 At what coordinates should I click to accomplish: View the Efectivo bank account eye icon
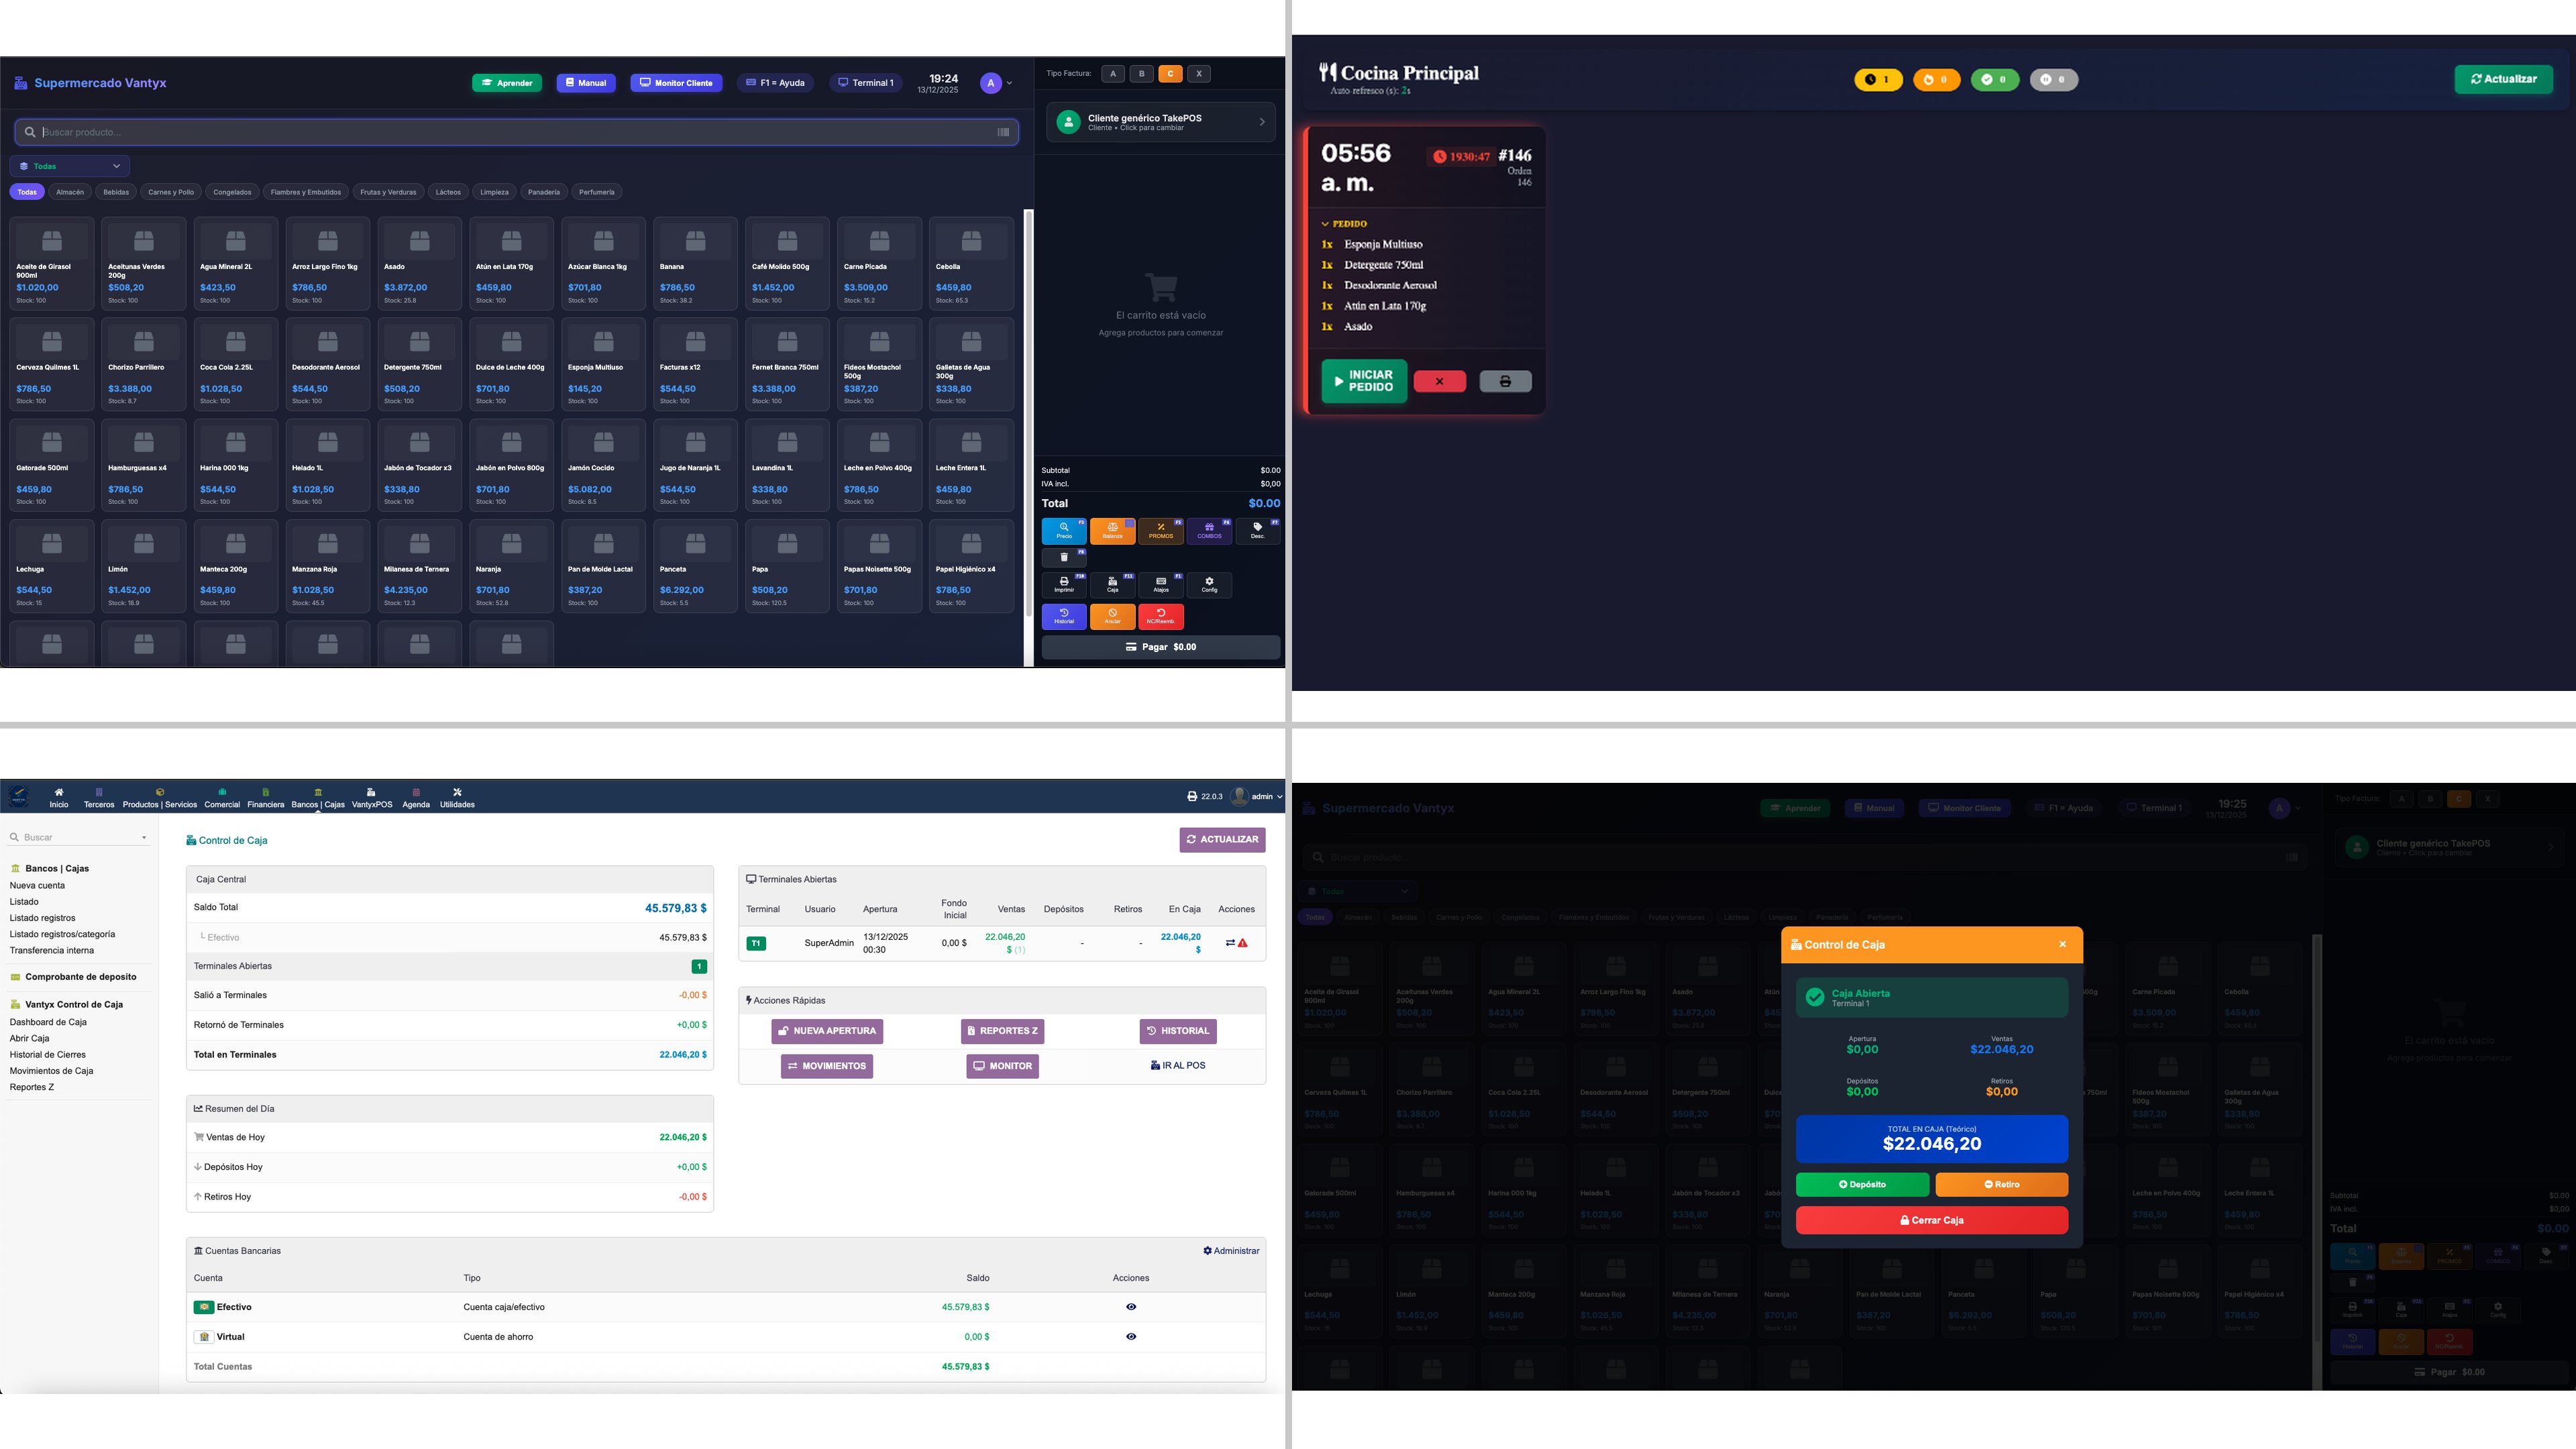tap(1131, 1307)
